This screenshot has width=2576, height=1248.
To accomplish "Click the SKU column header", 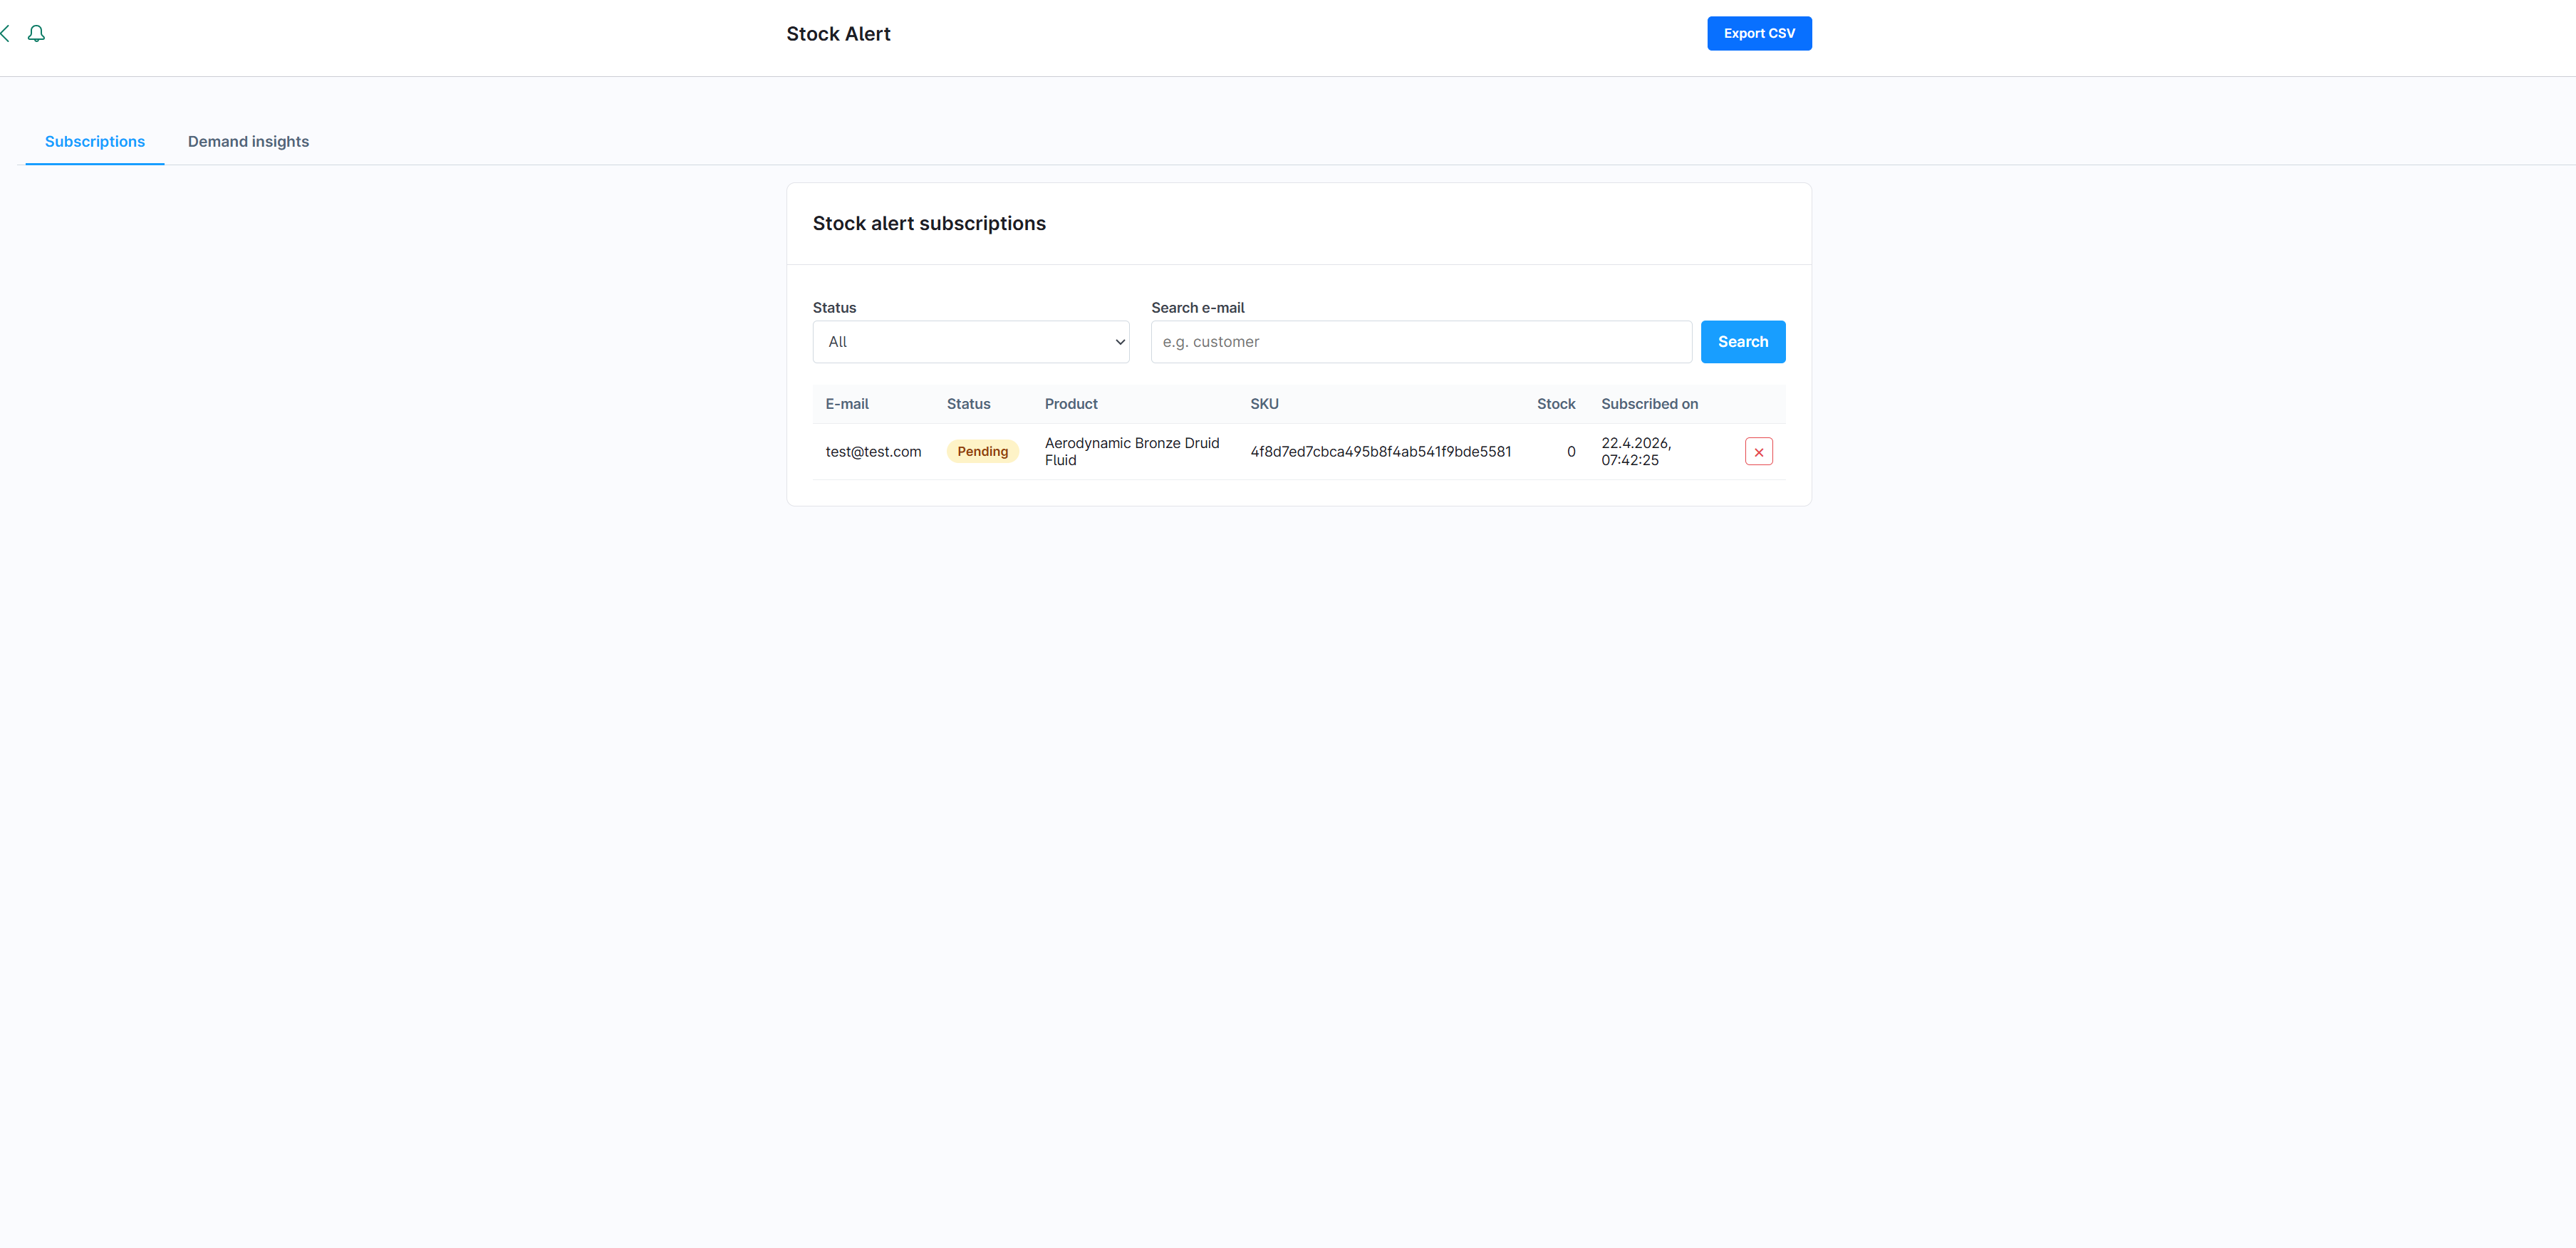I will tap(1263, 404).
